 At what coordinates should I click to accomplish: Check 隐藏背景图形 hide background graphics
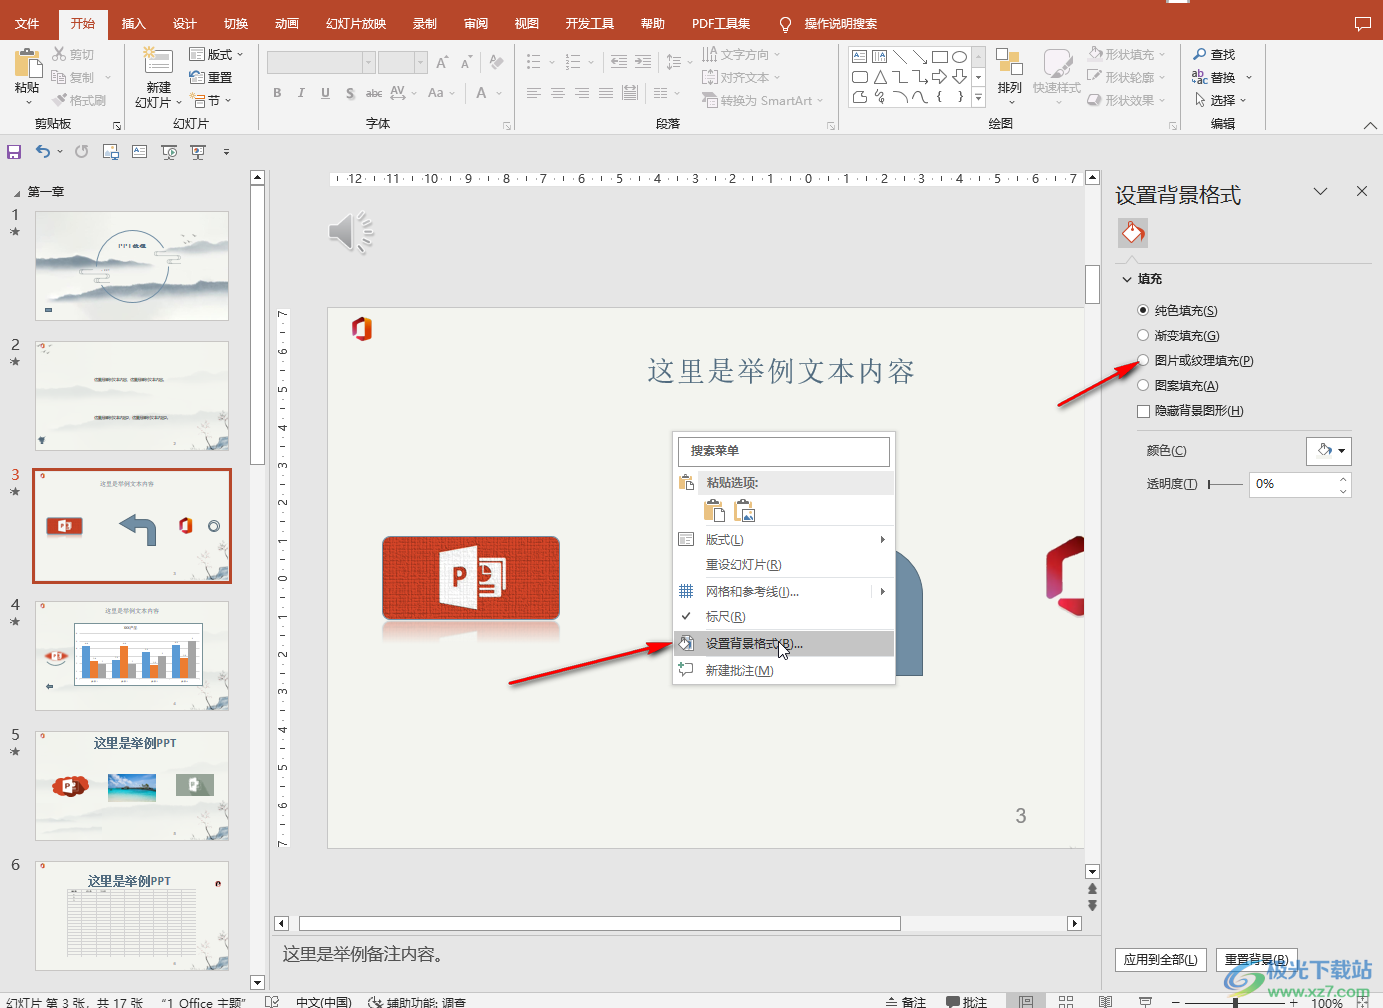tap(1143, 411)
